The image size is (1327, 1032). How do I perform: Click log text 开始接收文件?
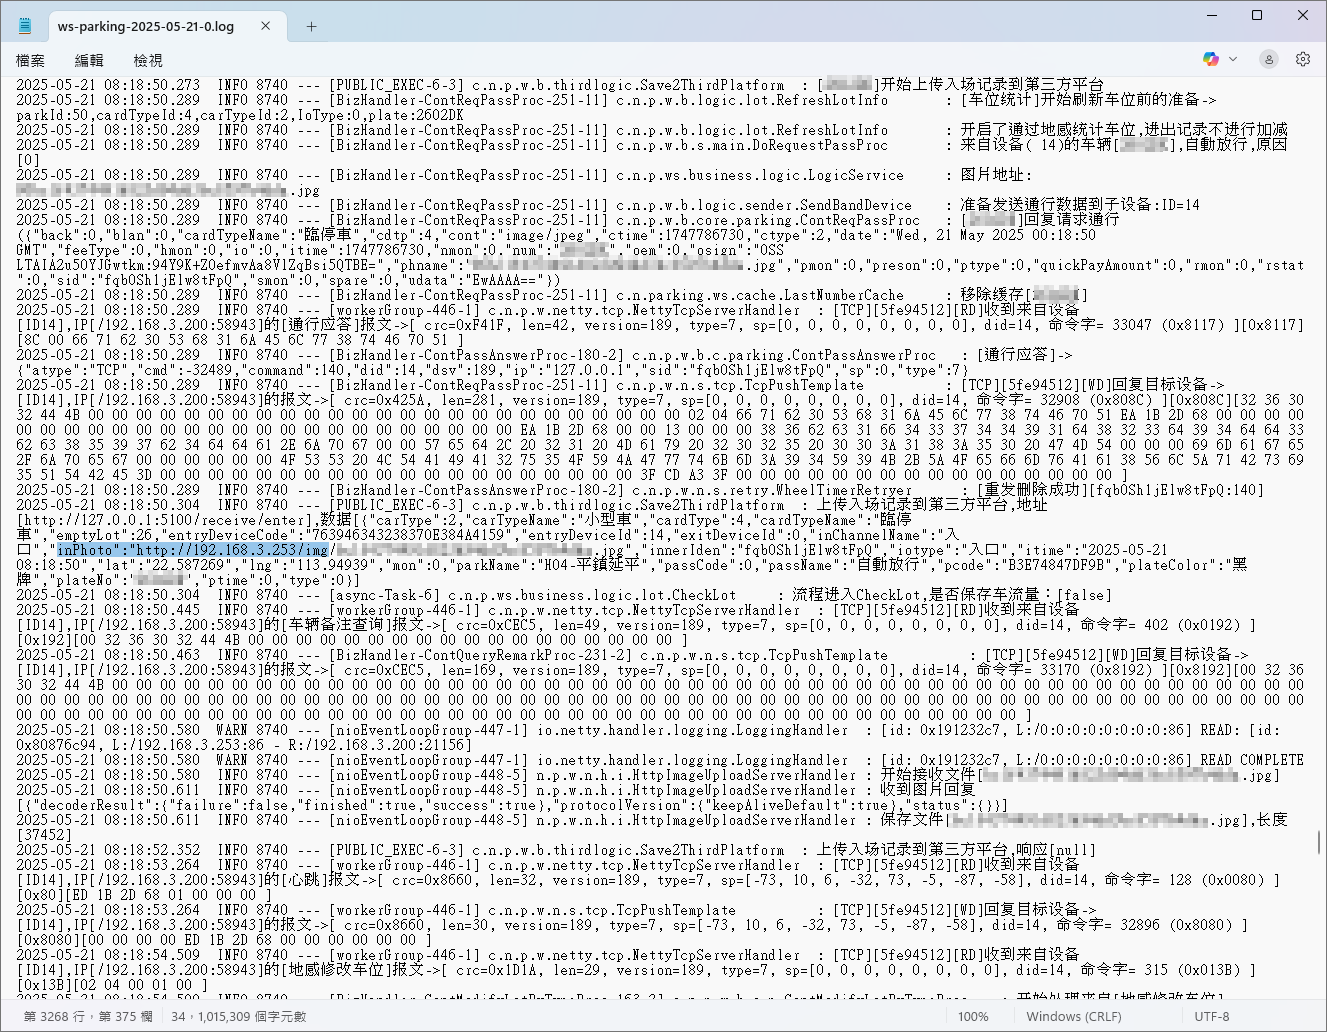click(x=929, y=775)
